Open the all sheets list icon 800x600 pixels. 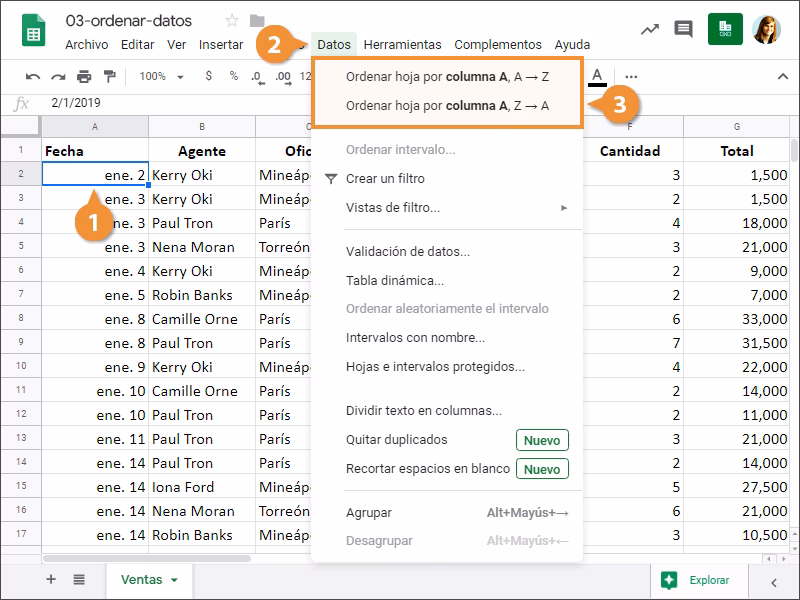pos(79,579)
